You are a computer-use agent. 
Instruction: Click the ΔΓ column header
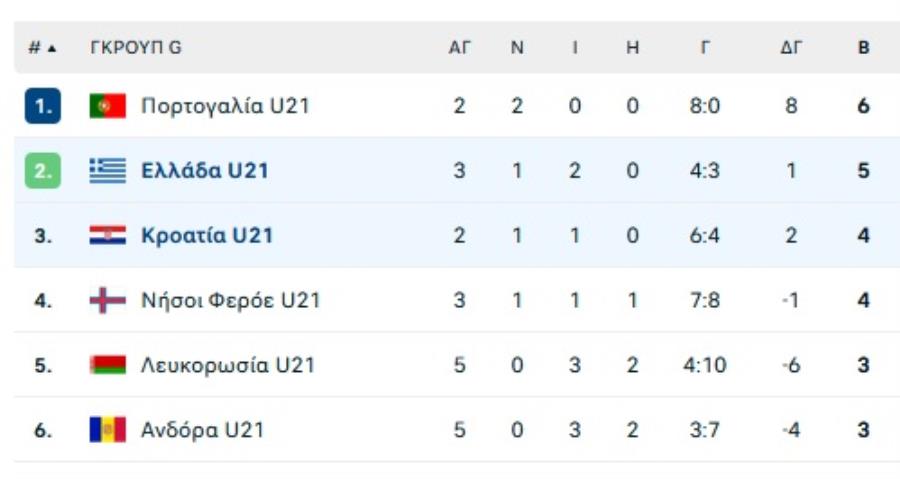click(791, 48)
